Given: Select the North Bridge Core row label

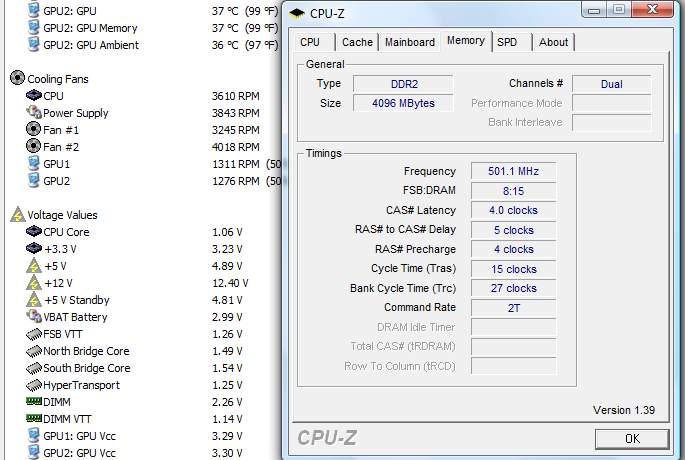Looking at the screenshot, I should click(86, 351).
